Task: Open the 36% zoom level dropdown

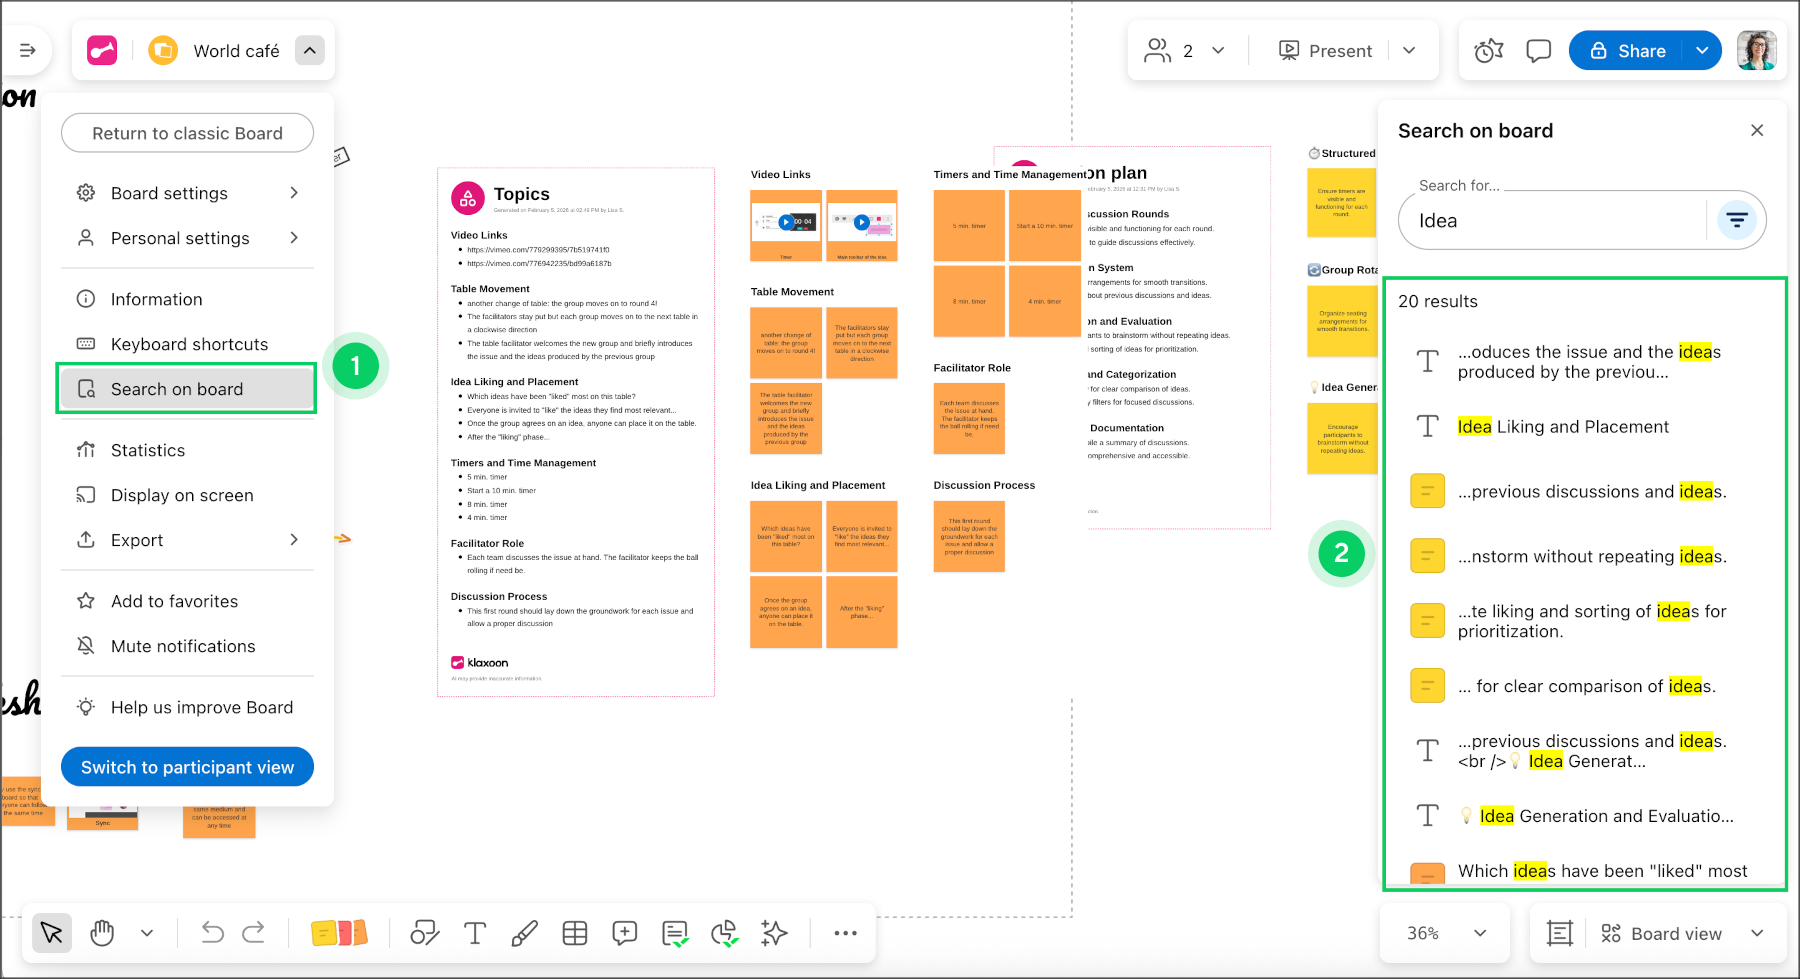Action: tap(1446, 933)
